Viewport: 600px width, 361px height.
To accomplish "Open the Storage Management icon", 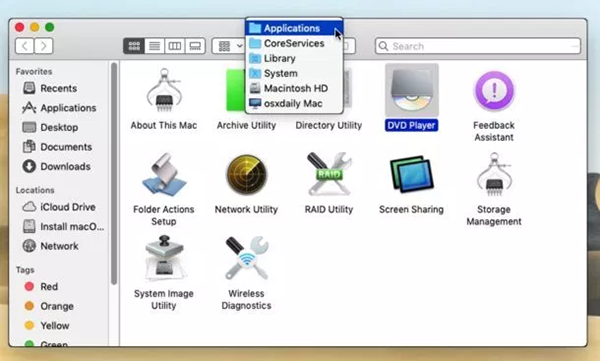I will (x=494, y=174).
